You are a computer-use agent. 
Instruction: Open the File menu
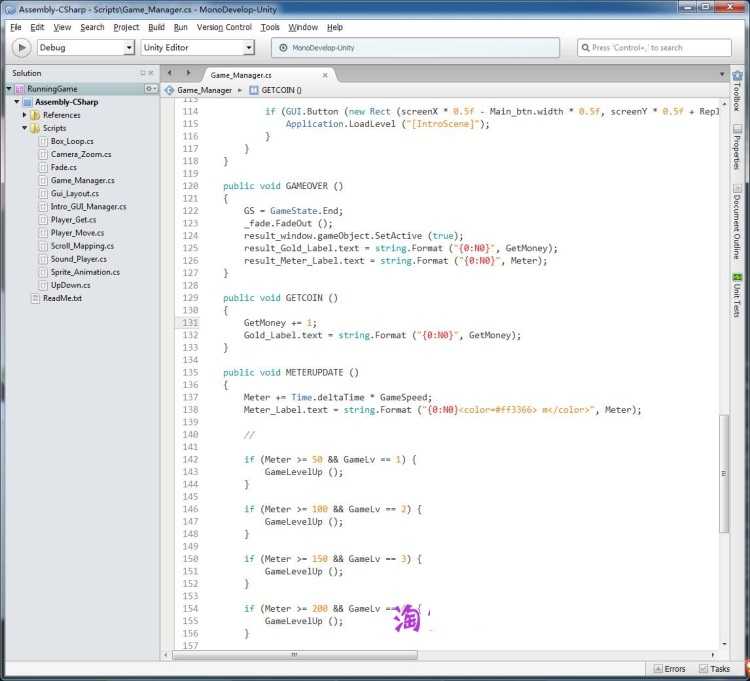click(16, 27)
